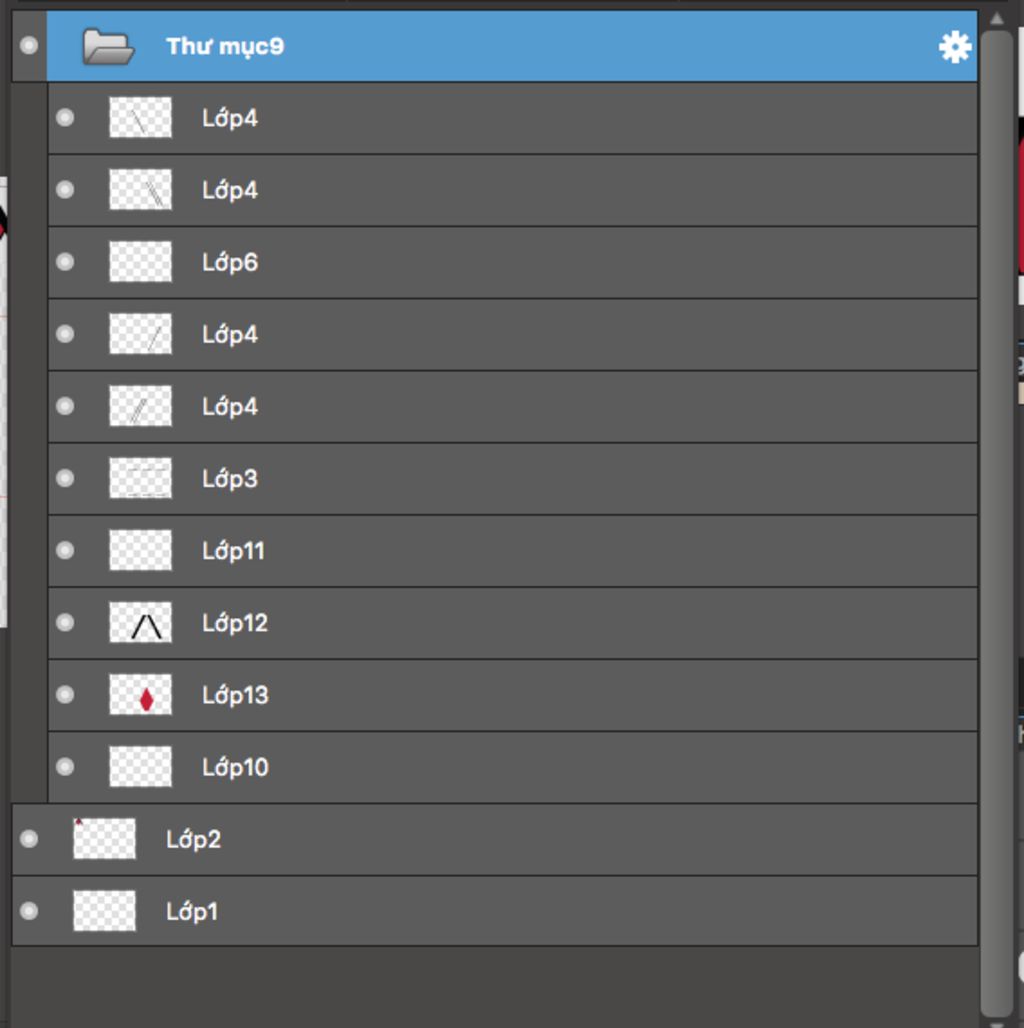Hide the Thư mục9 folder visibility dot
1024x1028 pixels.
[x=29, y=46]
